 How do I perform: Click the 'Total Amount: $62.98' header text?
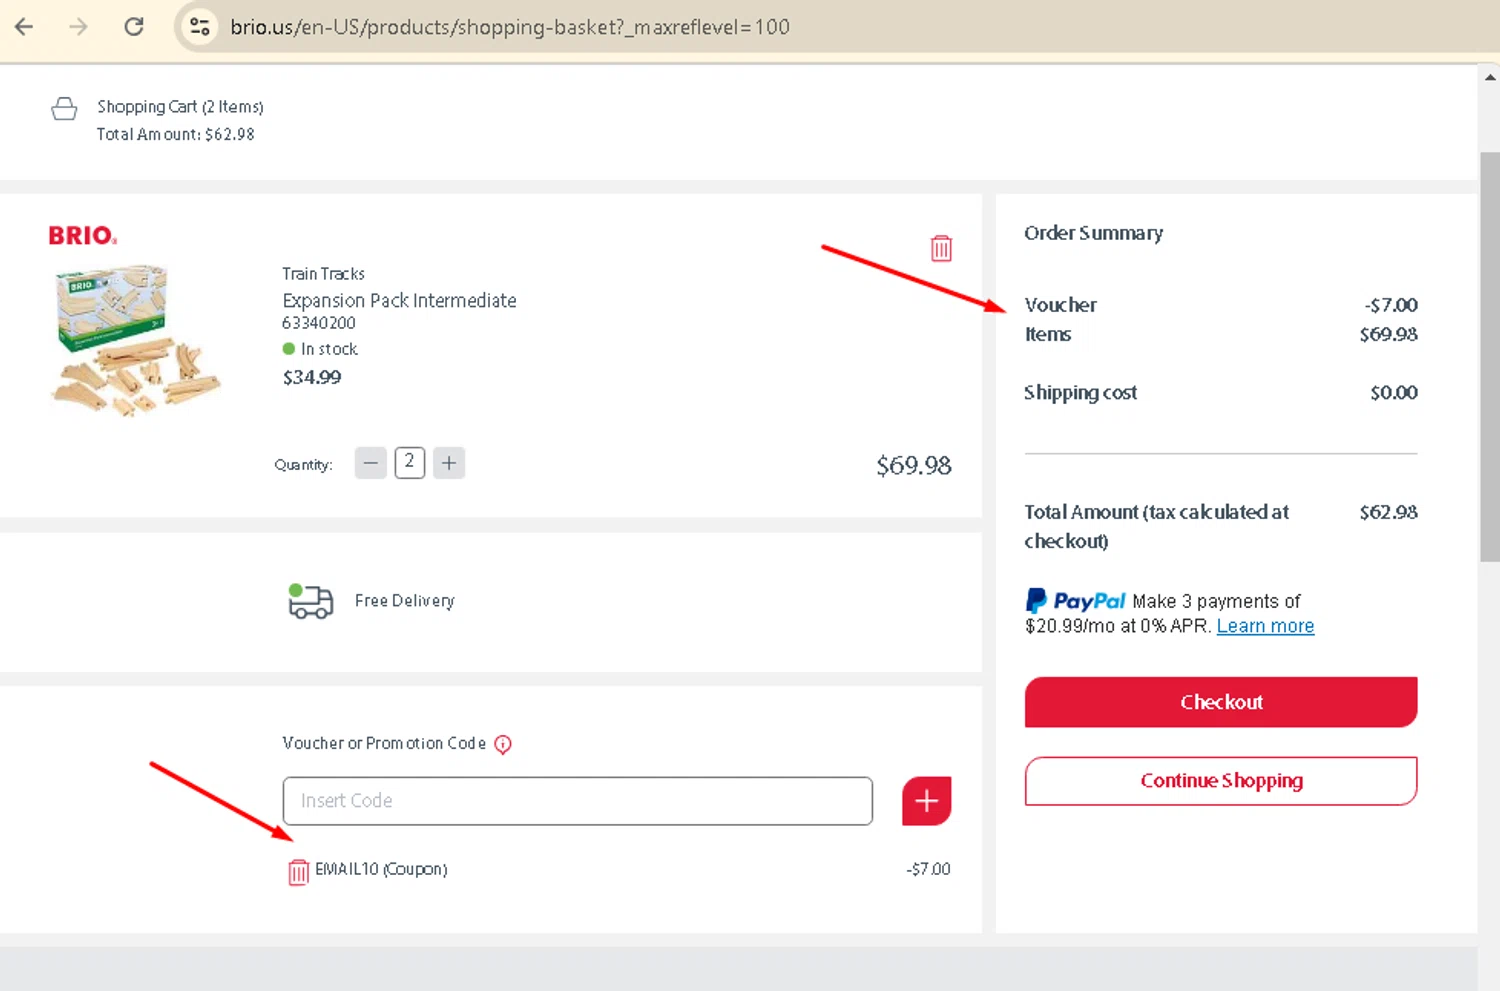coord(175,134)
